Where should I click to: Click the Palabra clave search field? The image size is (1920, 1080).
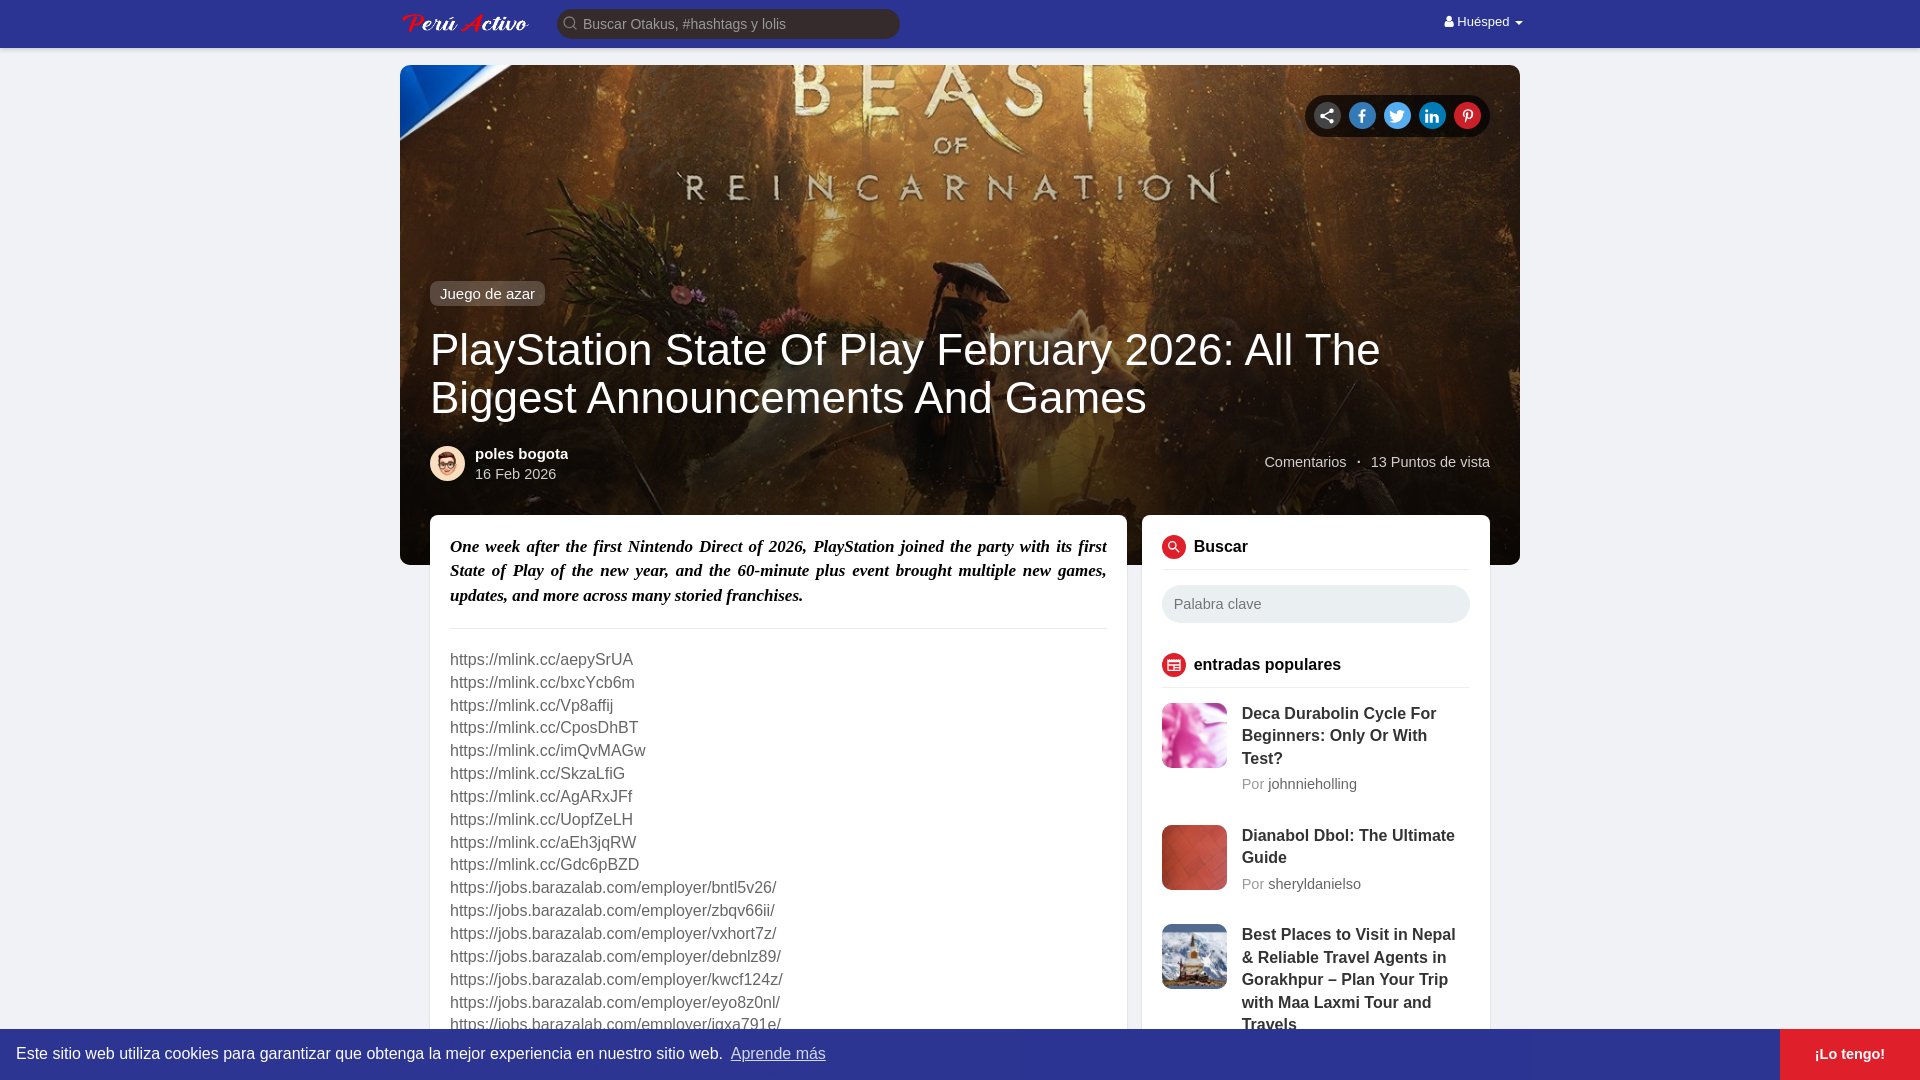1315,604
